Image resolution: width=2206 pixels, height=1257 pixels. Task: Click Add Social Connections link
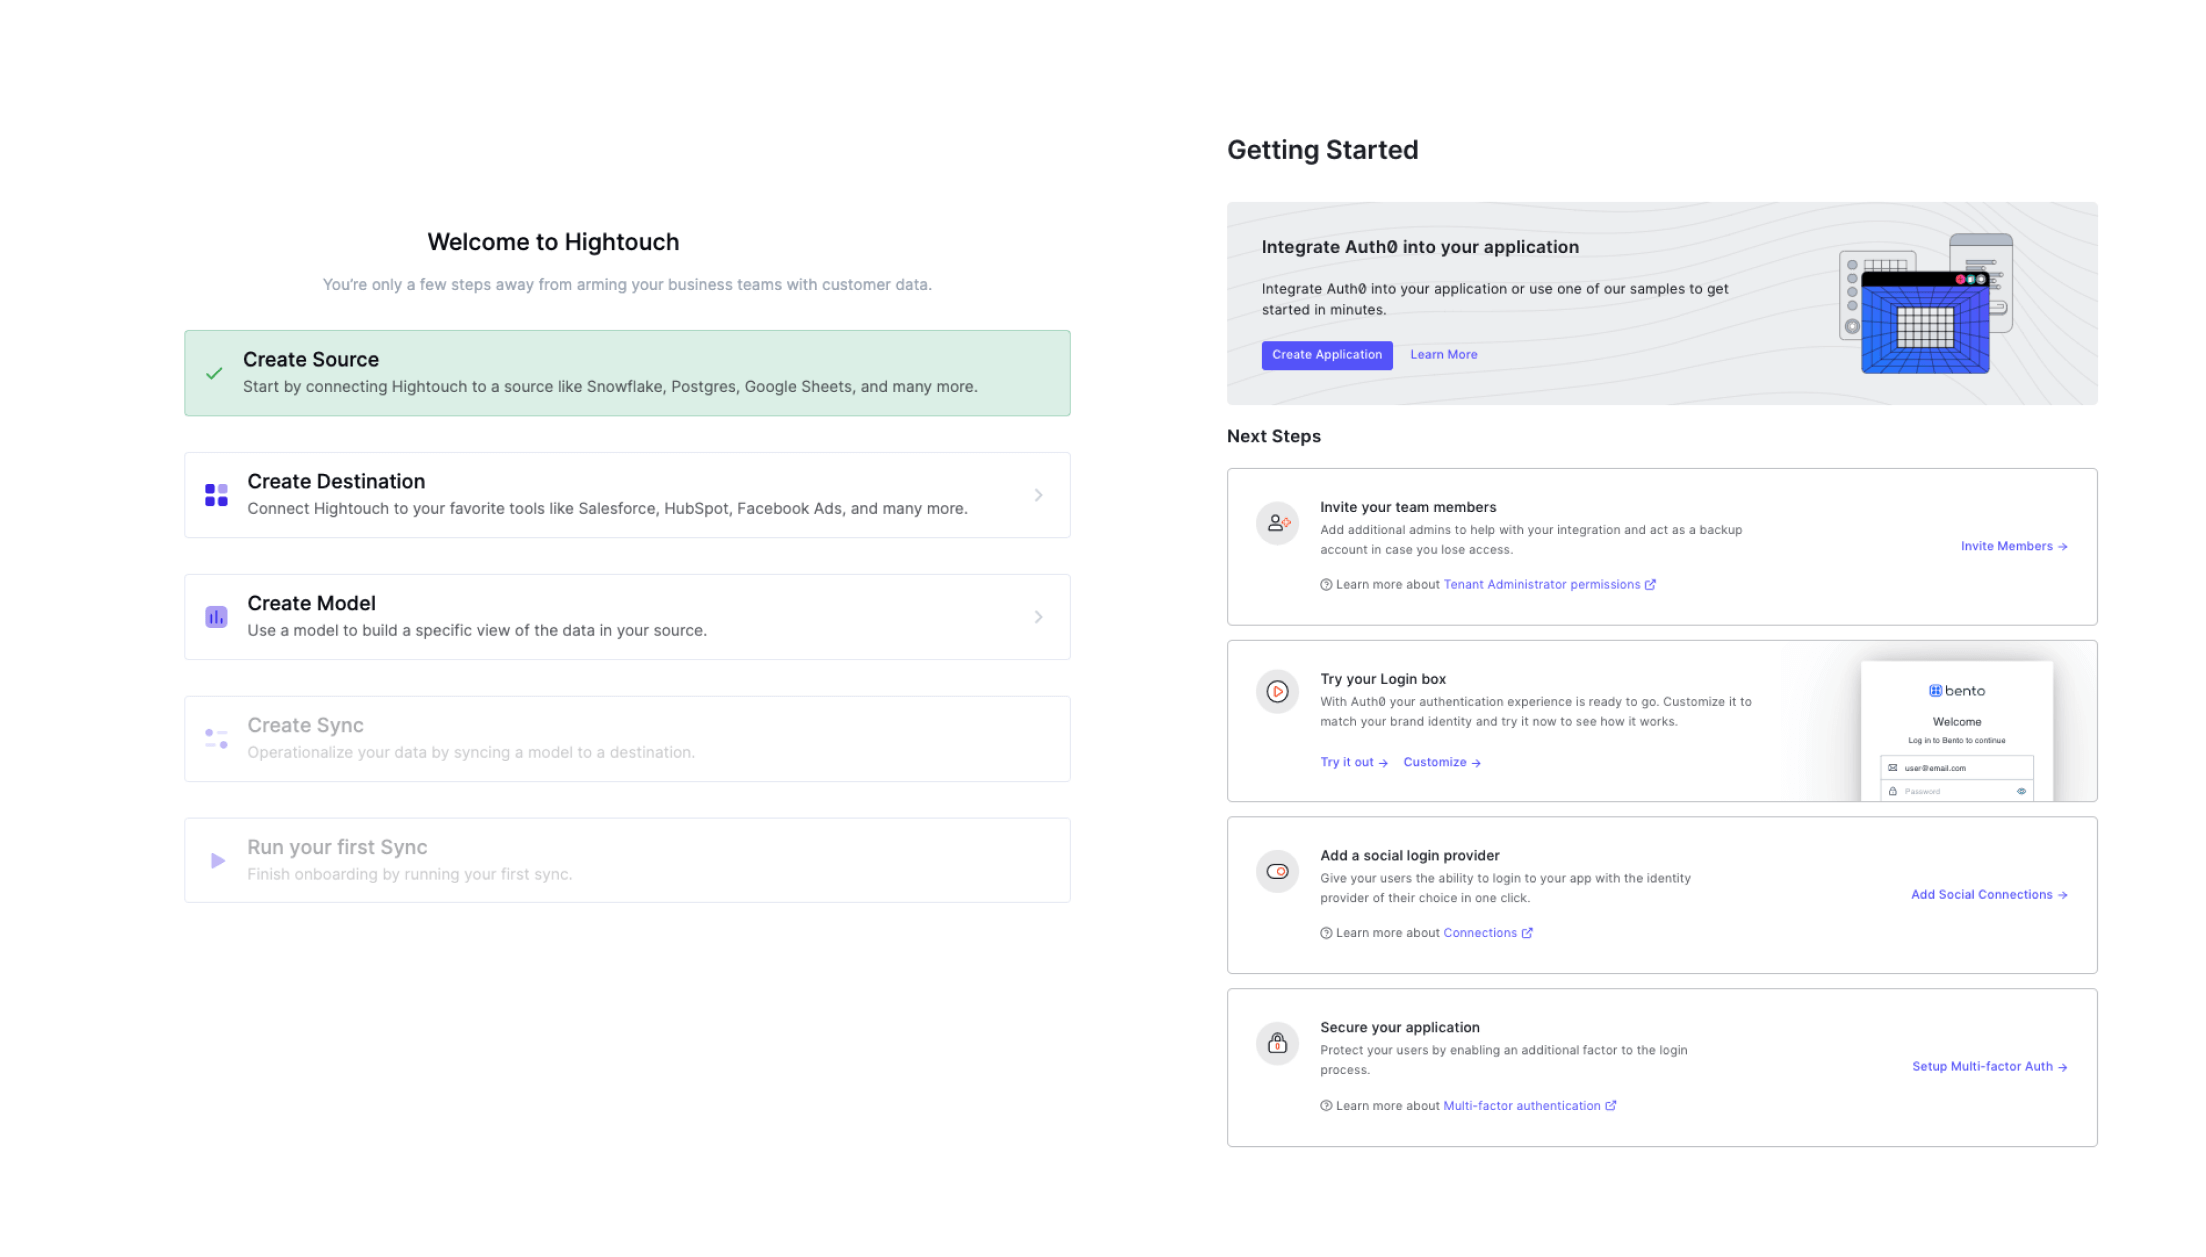tap(1989, 895)
